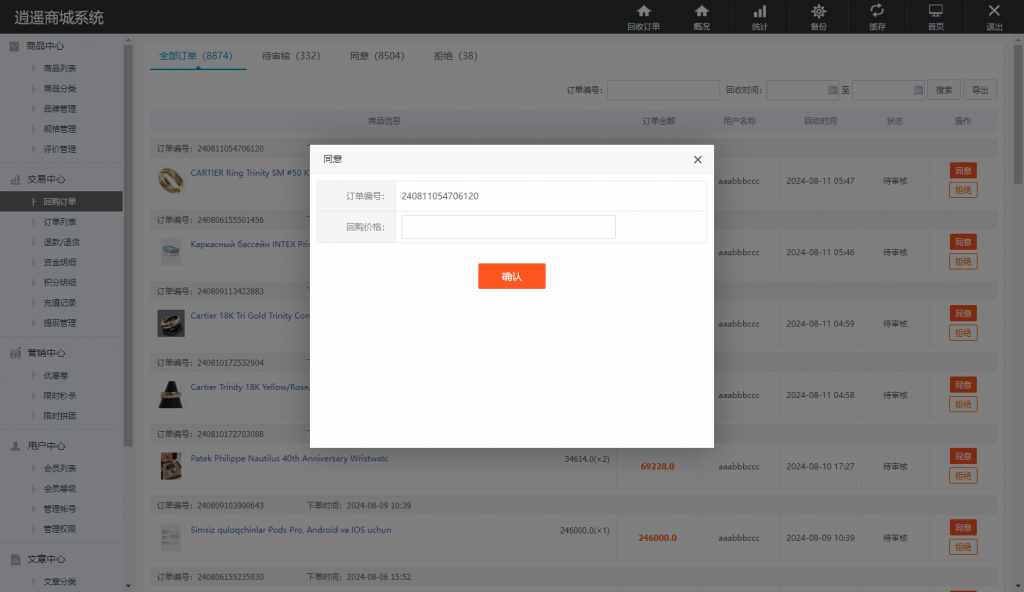Click sidebar scroll-down arrow
Image resolution: width=1024 pixels, height=592 pixels.
pos(128,585)
